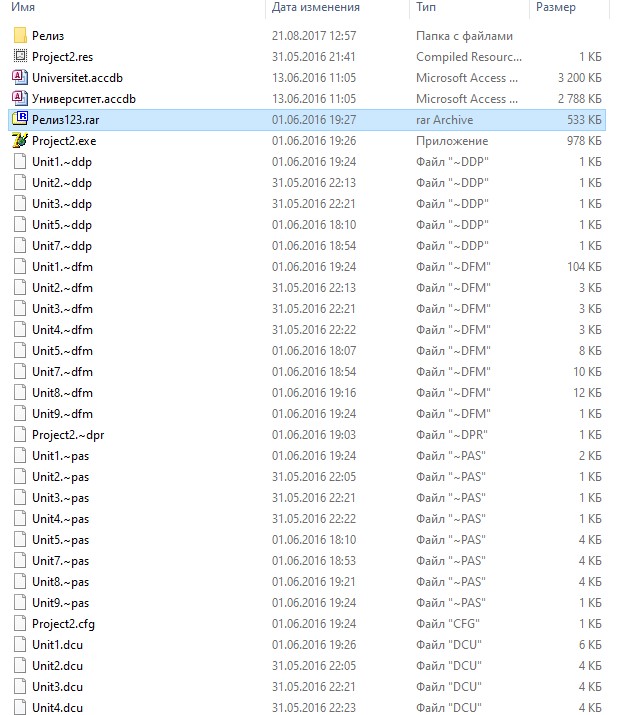Click the Unit1.~ddp file icon
641x715 pixels.
point(20,162)
